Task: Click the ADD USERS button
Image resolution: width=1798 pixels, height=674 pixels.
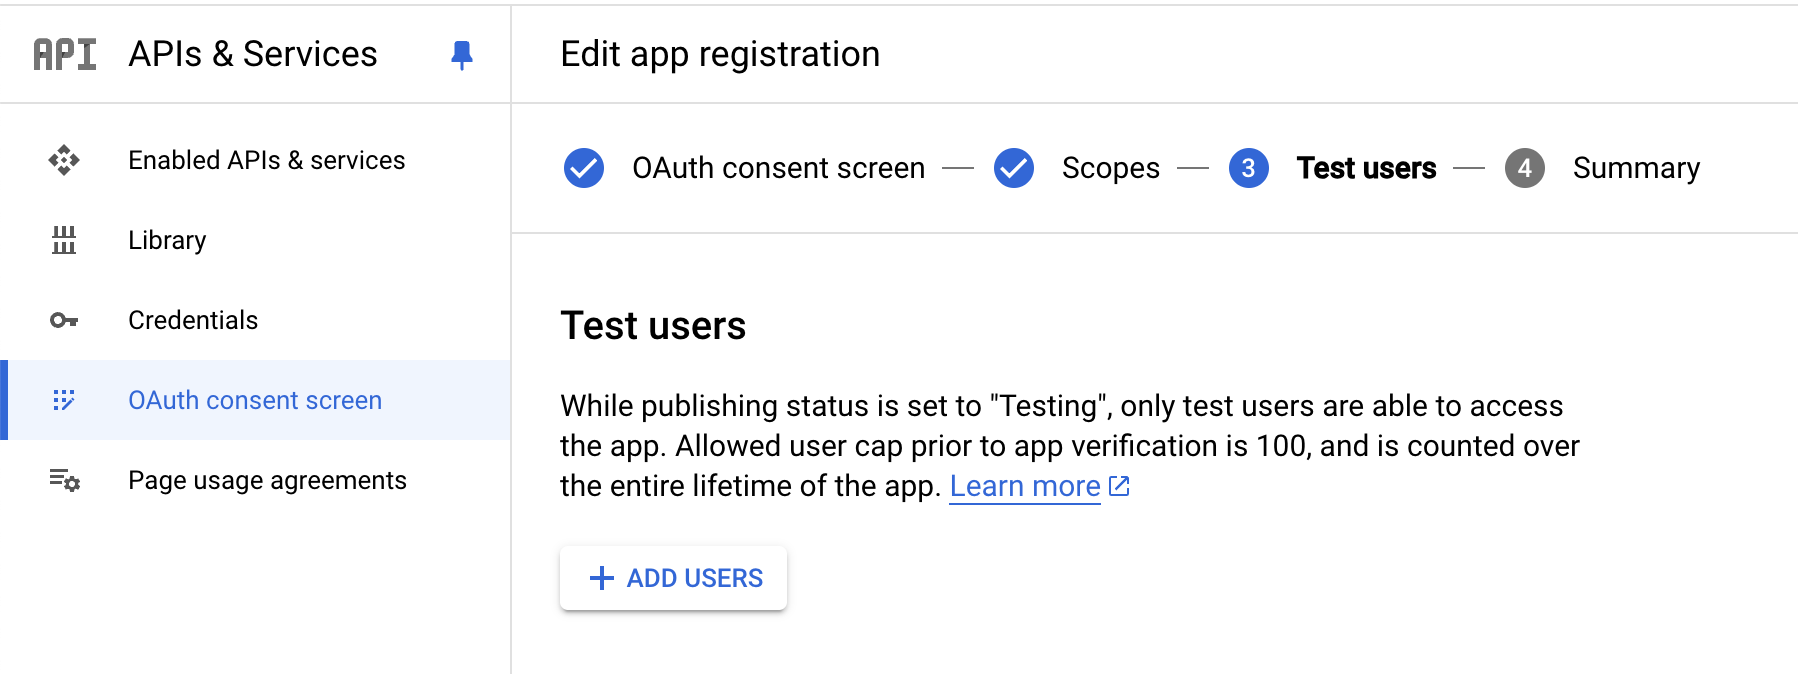Action: coord(673,578)
